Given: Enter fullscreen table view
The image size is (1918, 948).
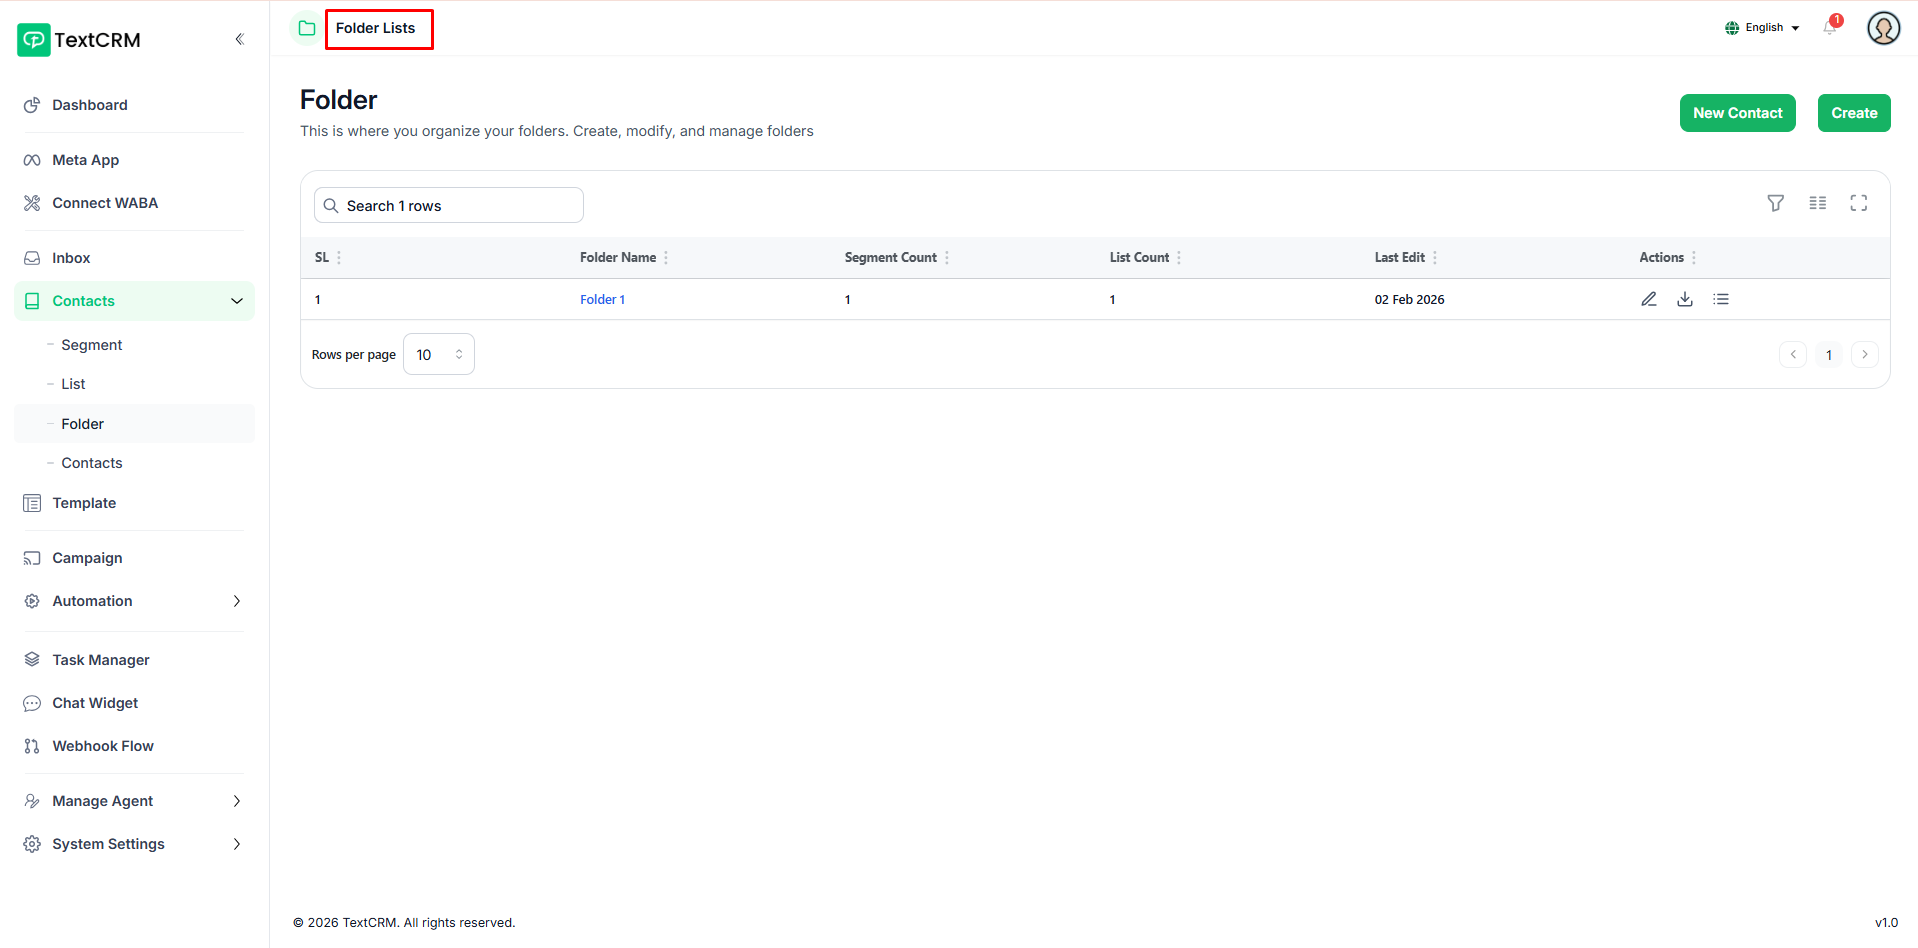Looking at the screenshot, I should click(1858, 203).
